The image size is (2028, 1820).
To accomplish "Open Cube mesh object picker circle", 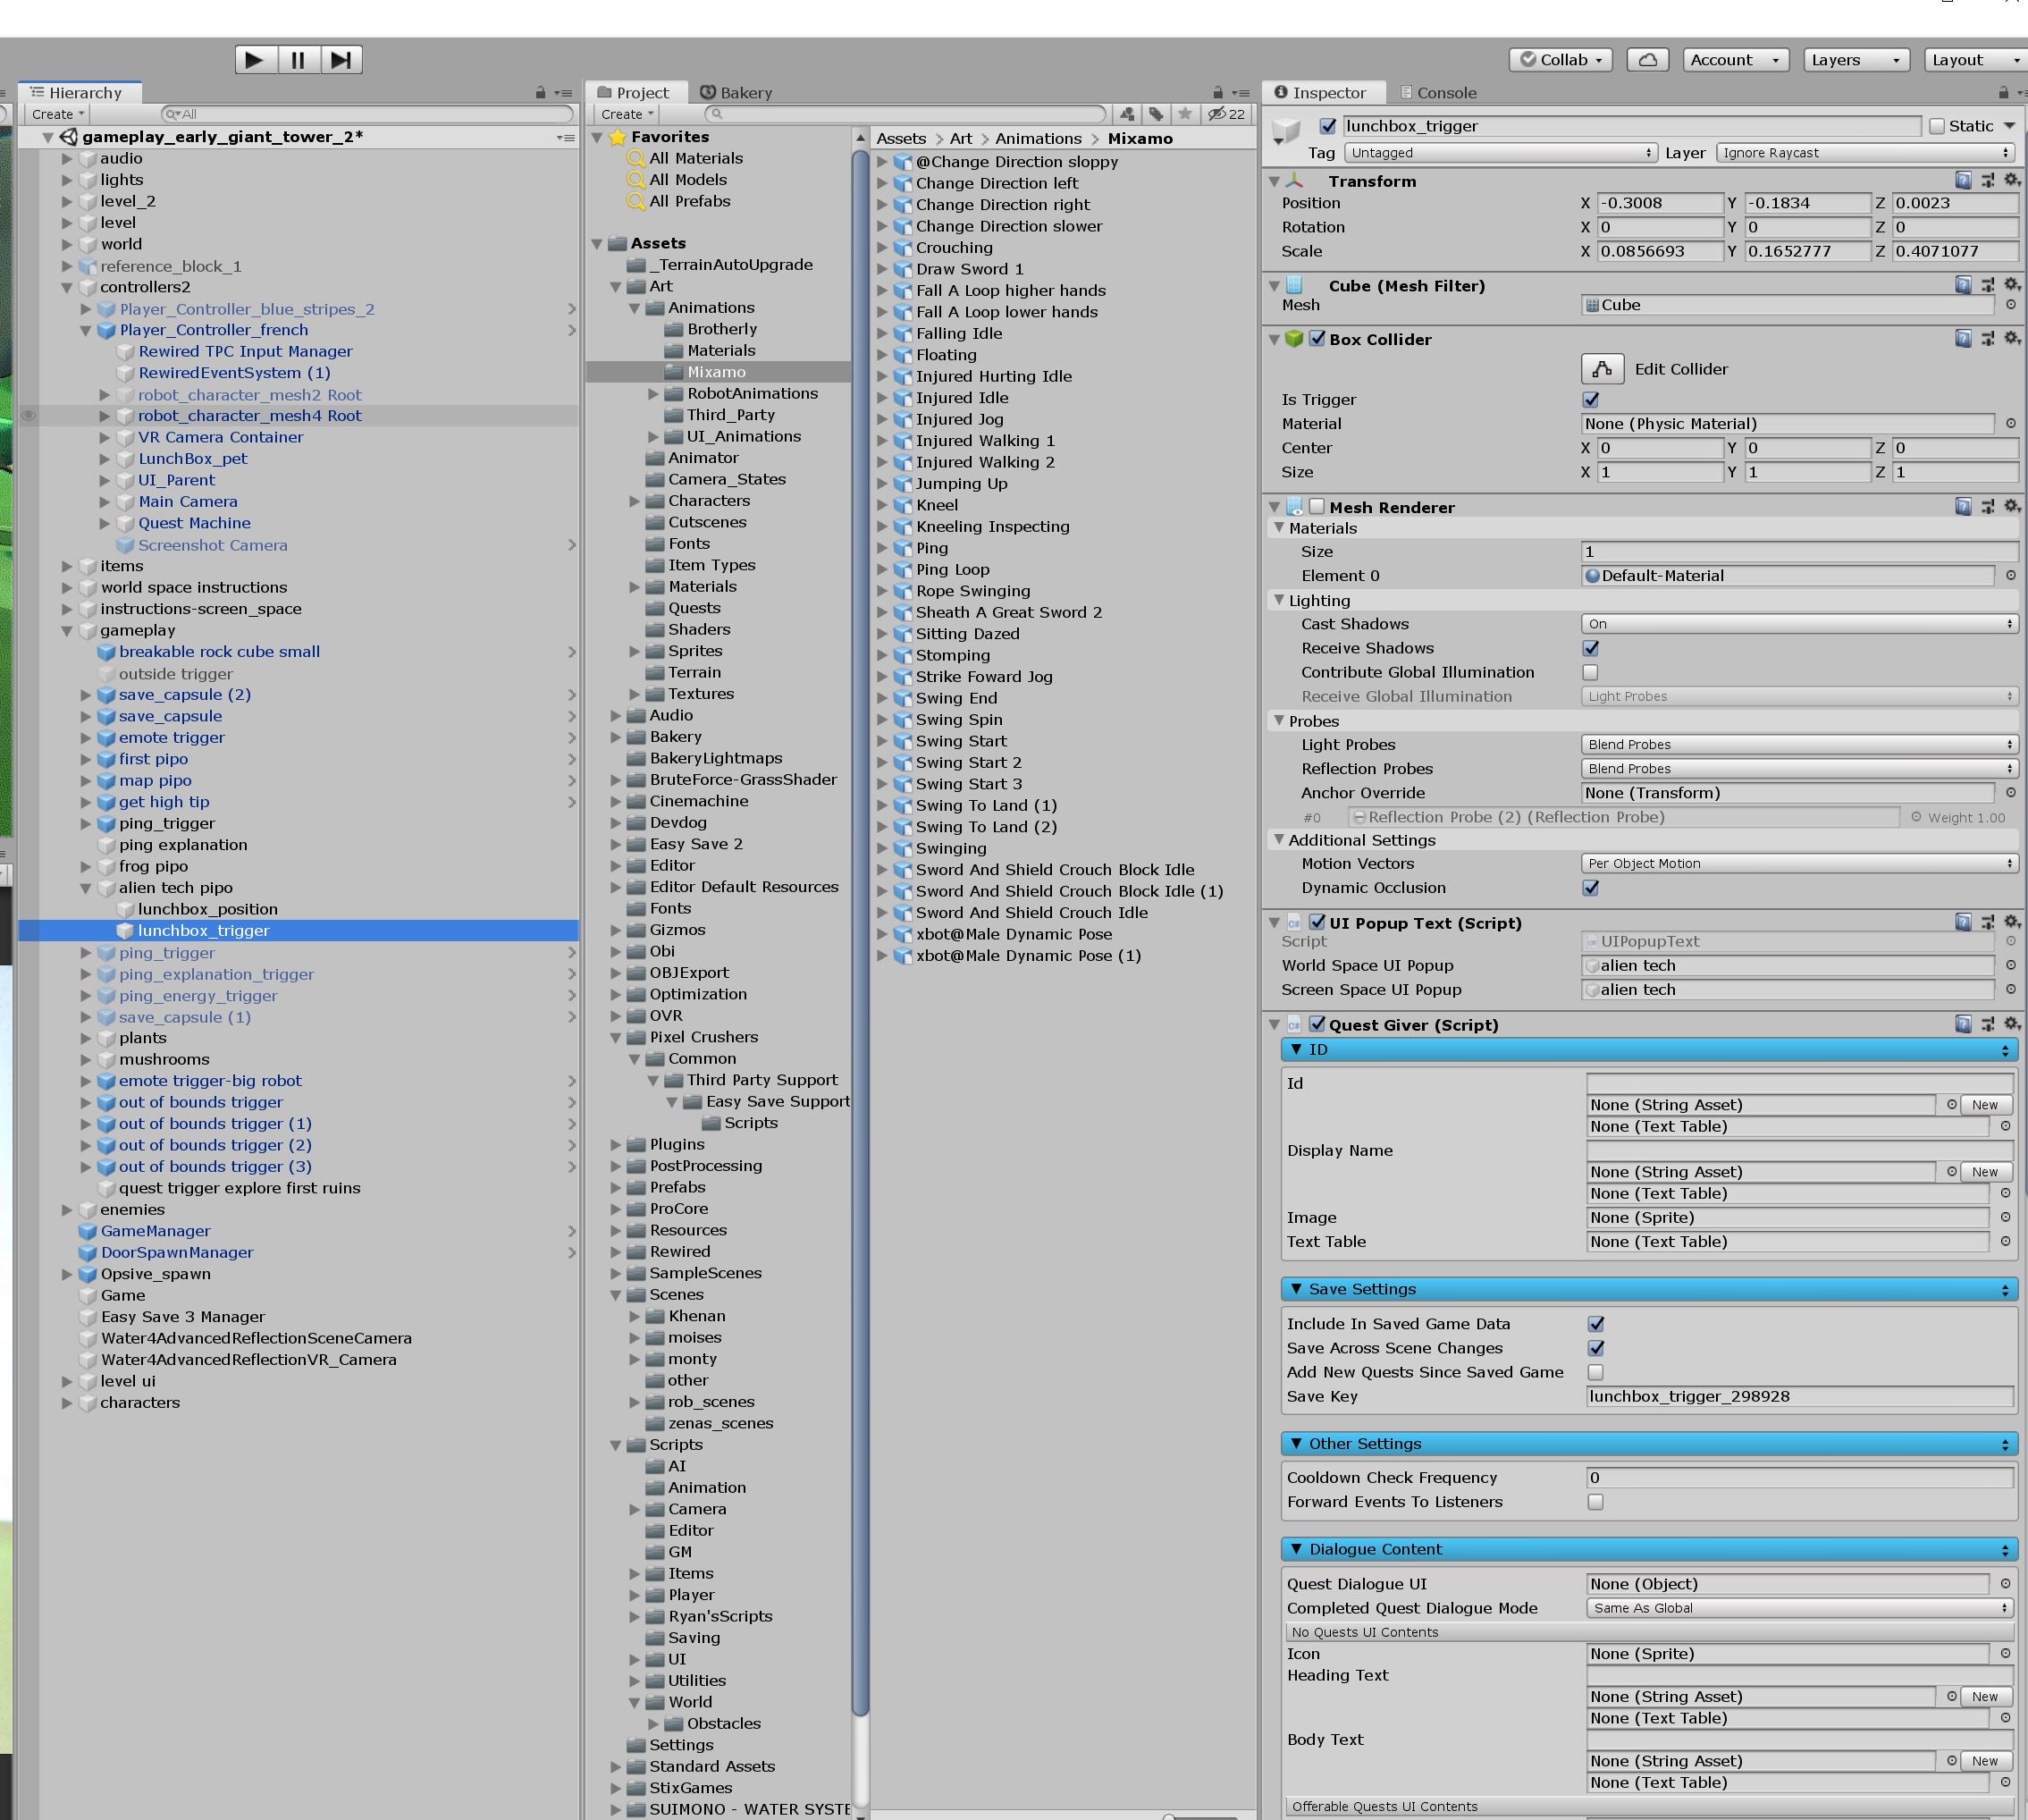I will click(2011, 305).
